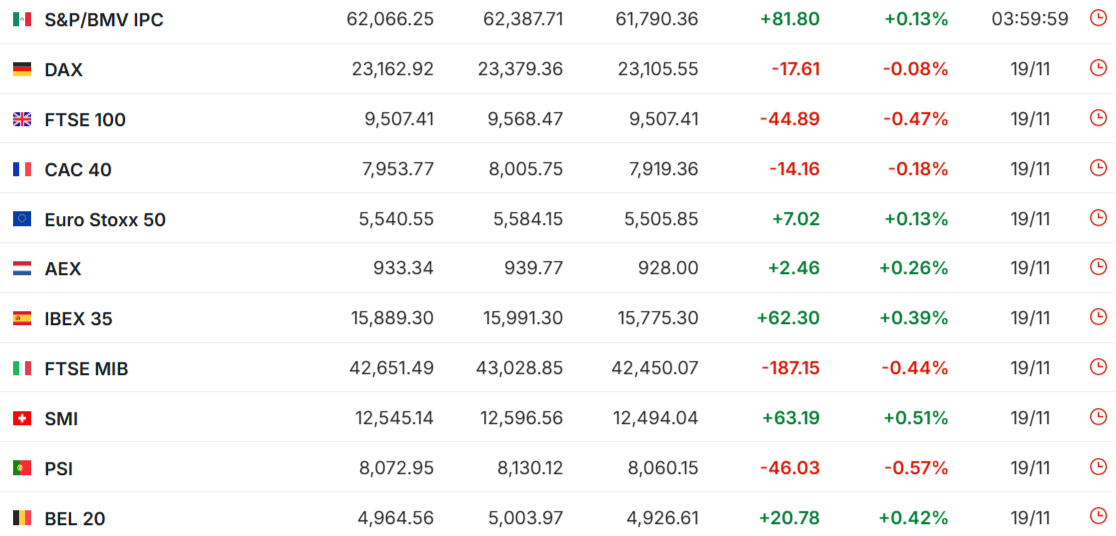Click the Portugal flag icon beside PSI
Viewport: 1116px width, 536px height.
click(22, 468)
